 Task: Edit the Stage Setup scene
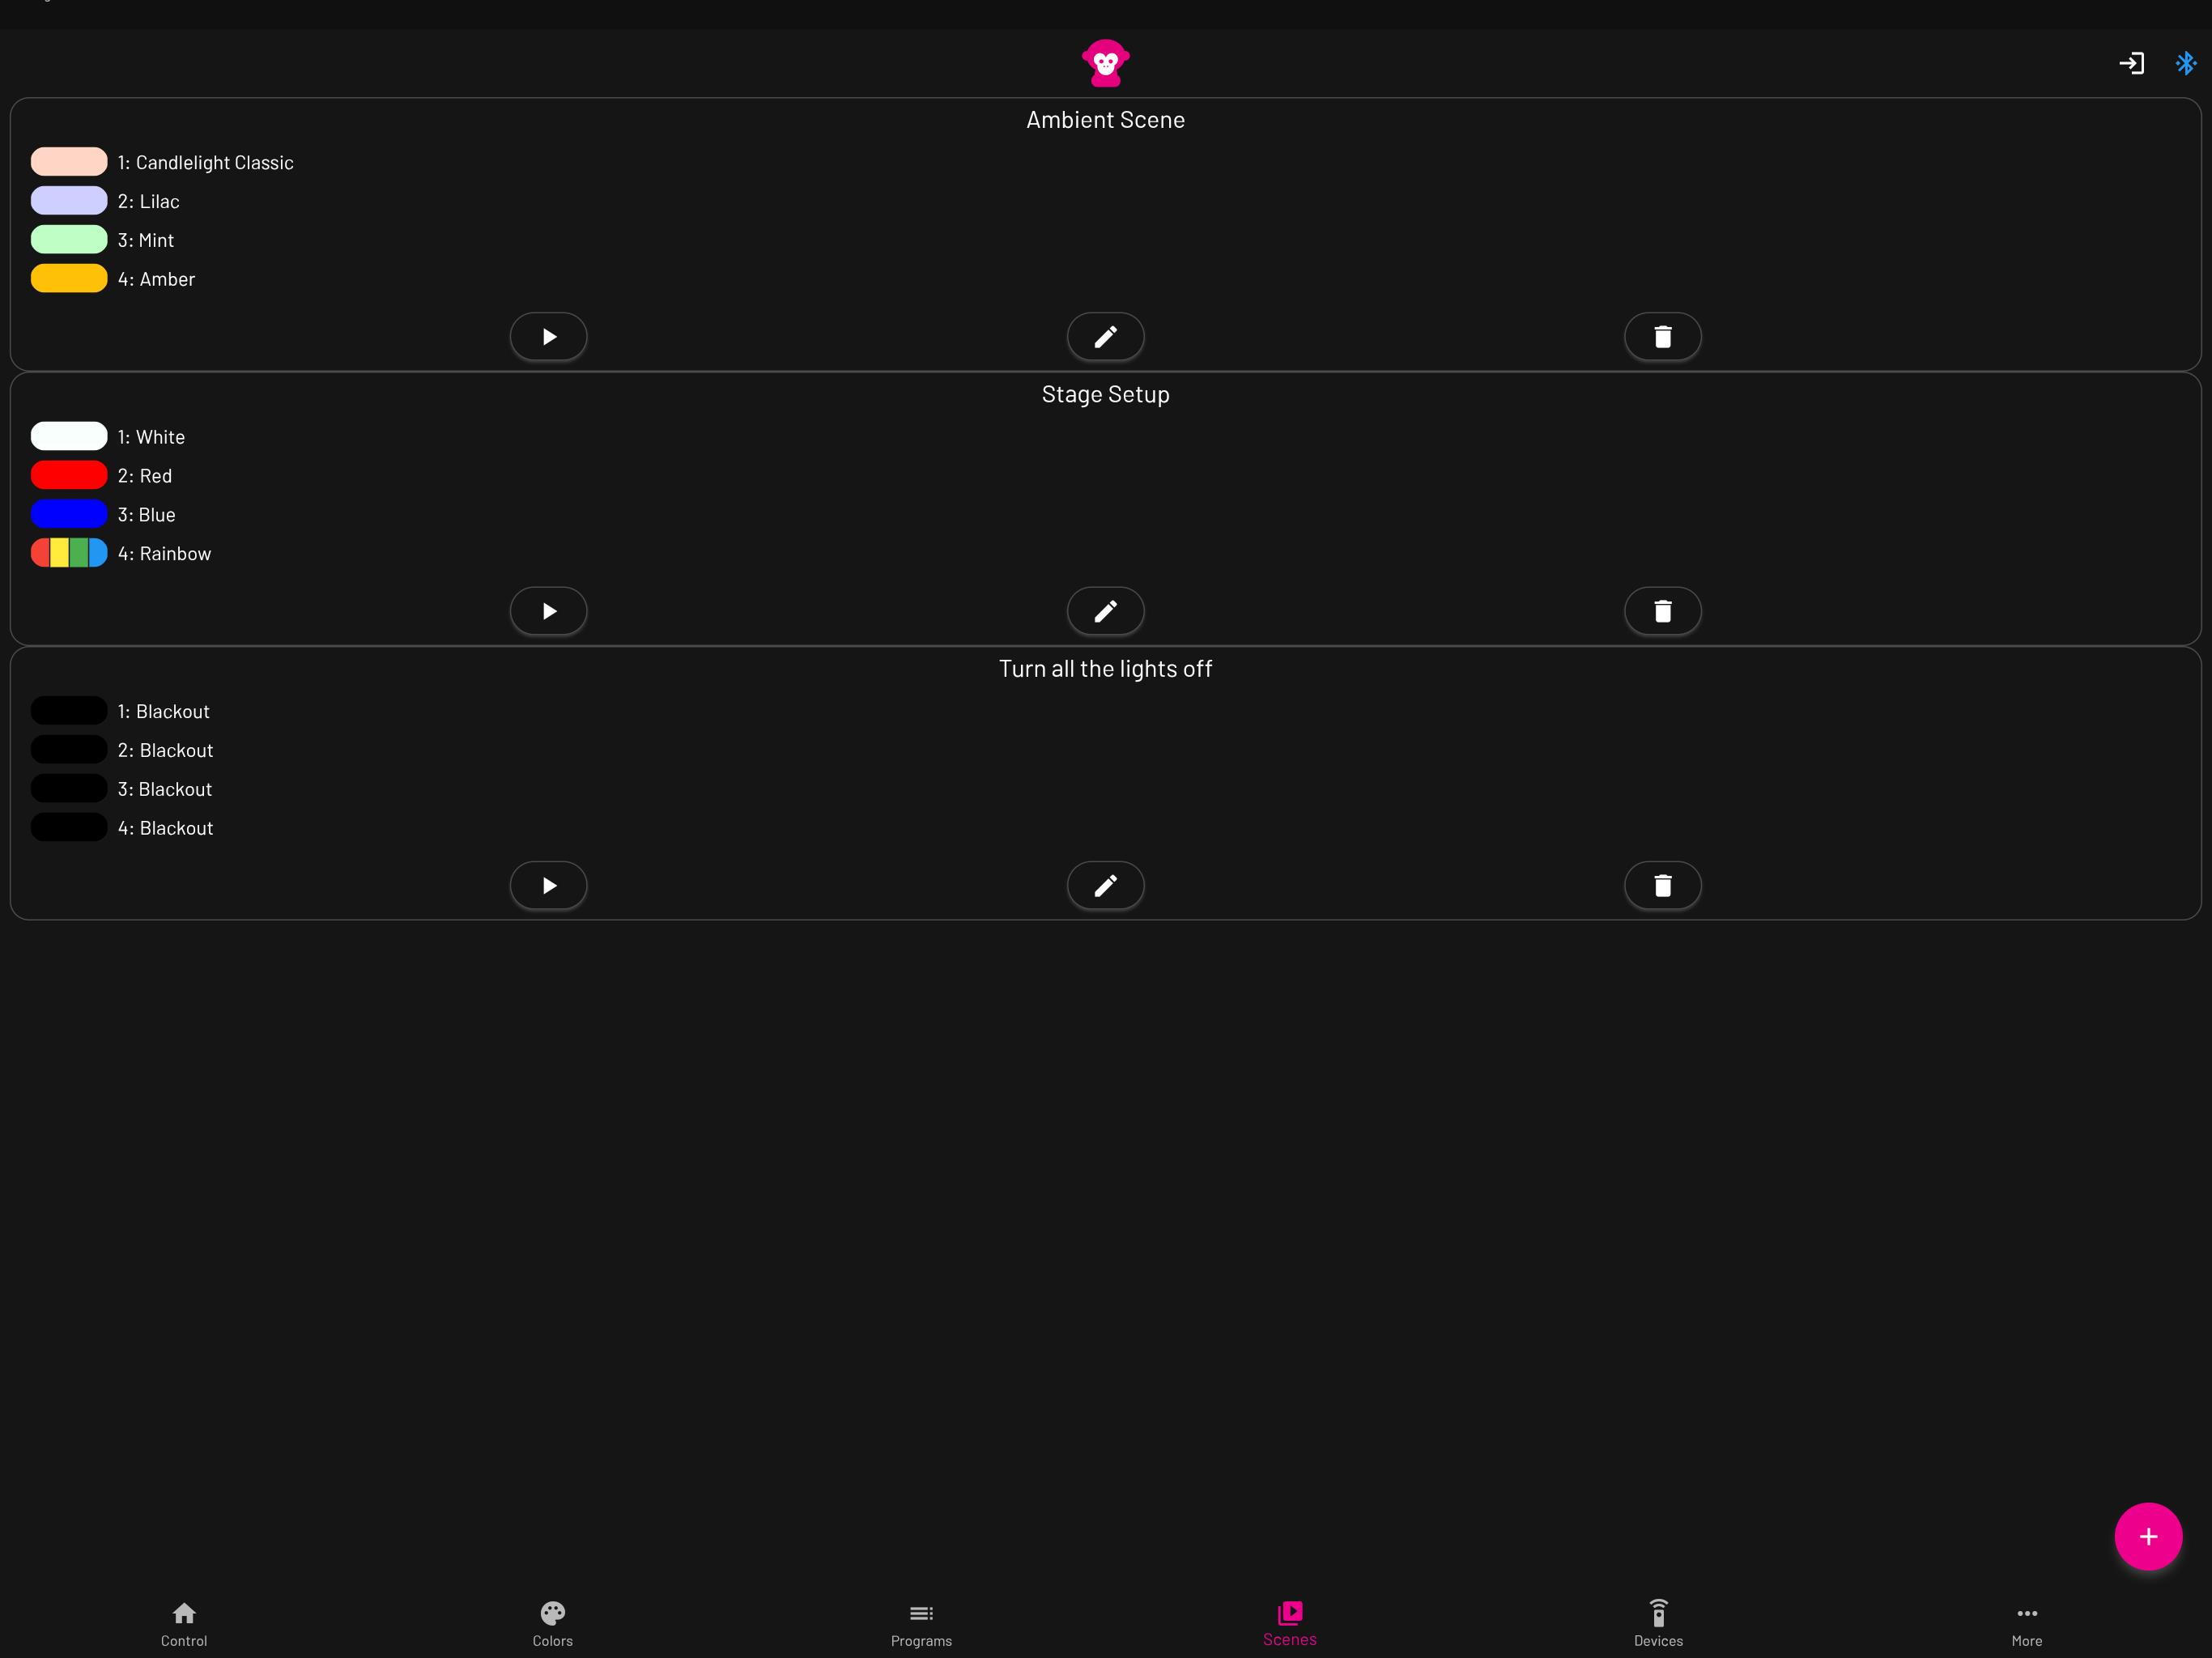1104,610
